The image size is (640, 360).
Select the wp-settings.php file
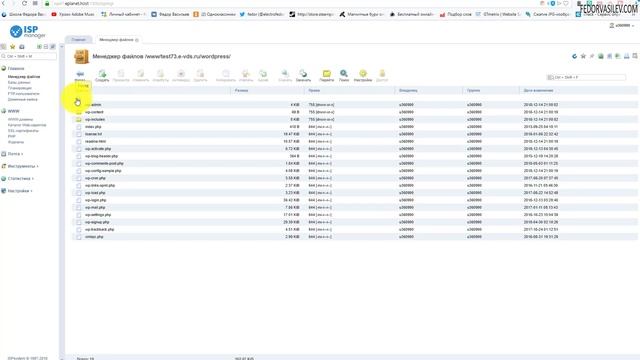98,215
